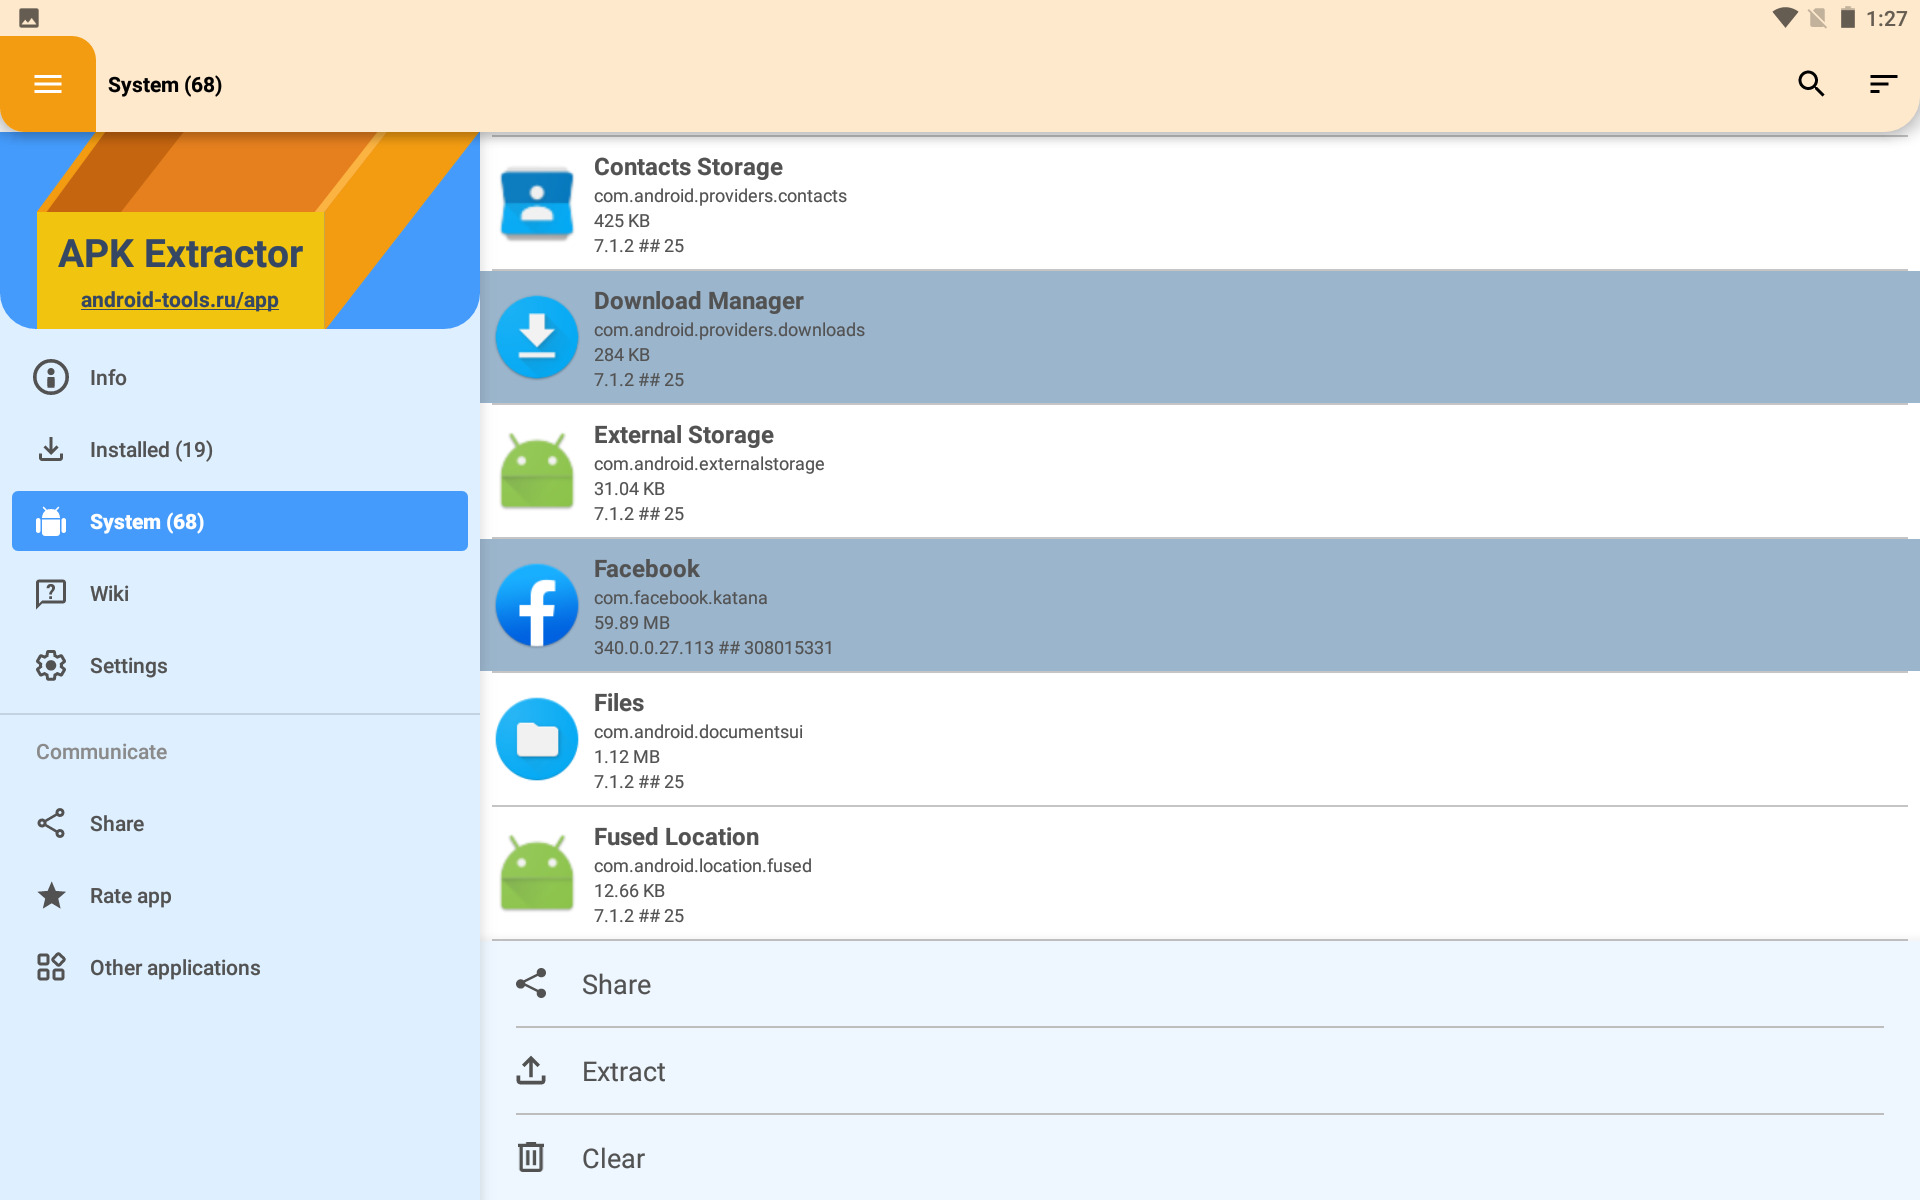Screen dimensions: 1920x1200
Task: Select Share under Communicate
Action: 240,823
